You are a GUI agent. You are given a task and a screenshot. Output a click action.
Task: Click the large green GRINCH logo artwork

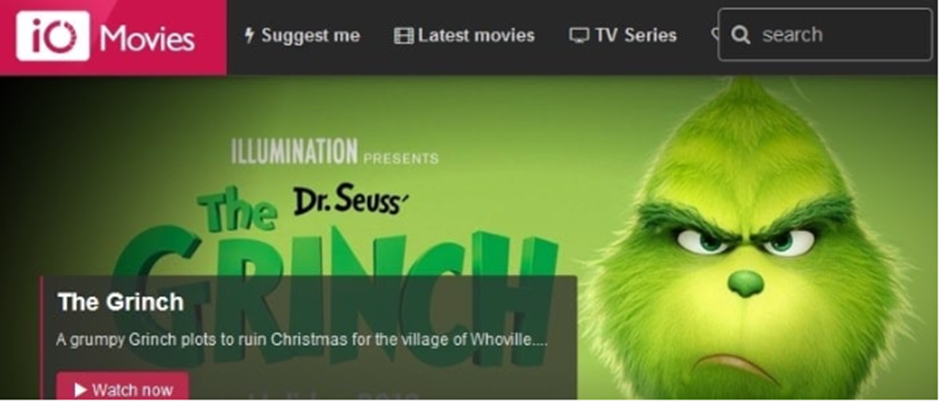pos(336,288)
